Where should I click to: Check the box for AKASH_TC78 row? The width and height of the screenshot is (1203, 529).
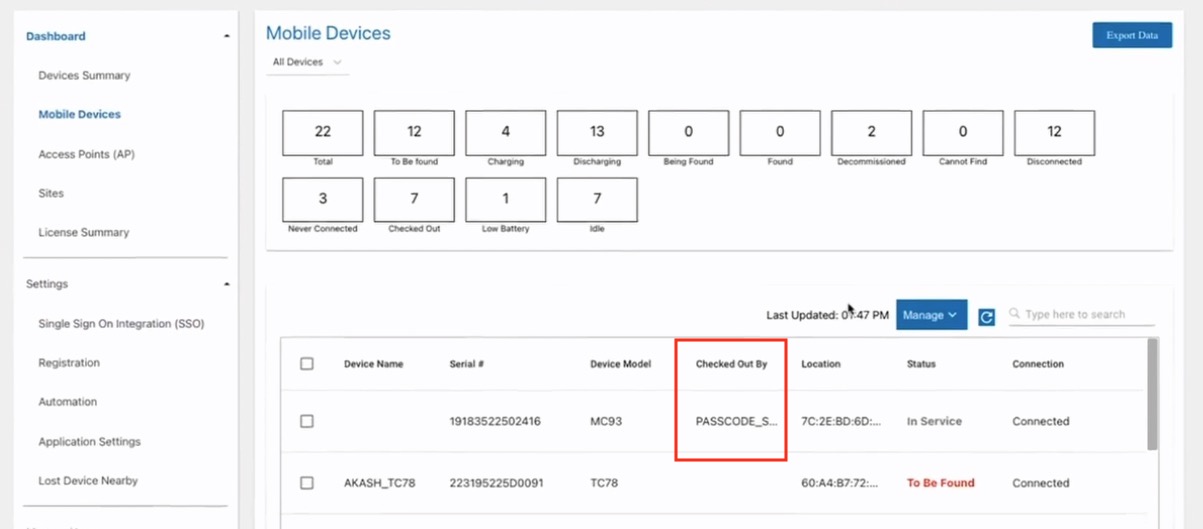click(307, 483)
